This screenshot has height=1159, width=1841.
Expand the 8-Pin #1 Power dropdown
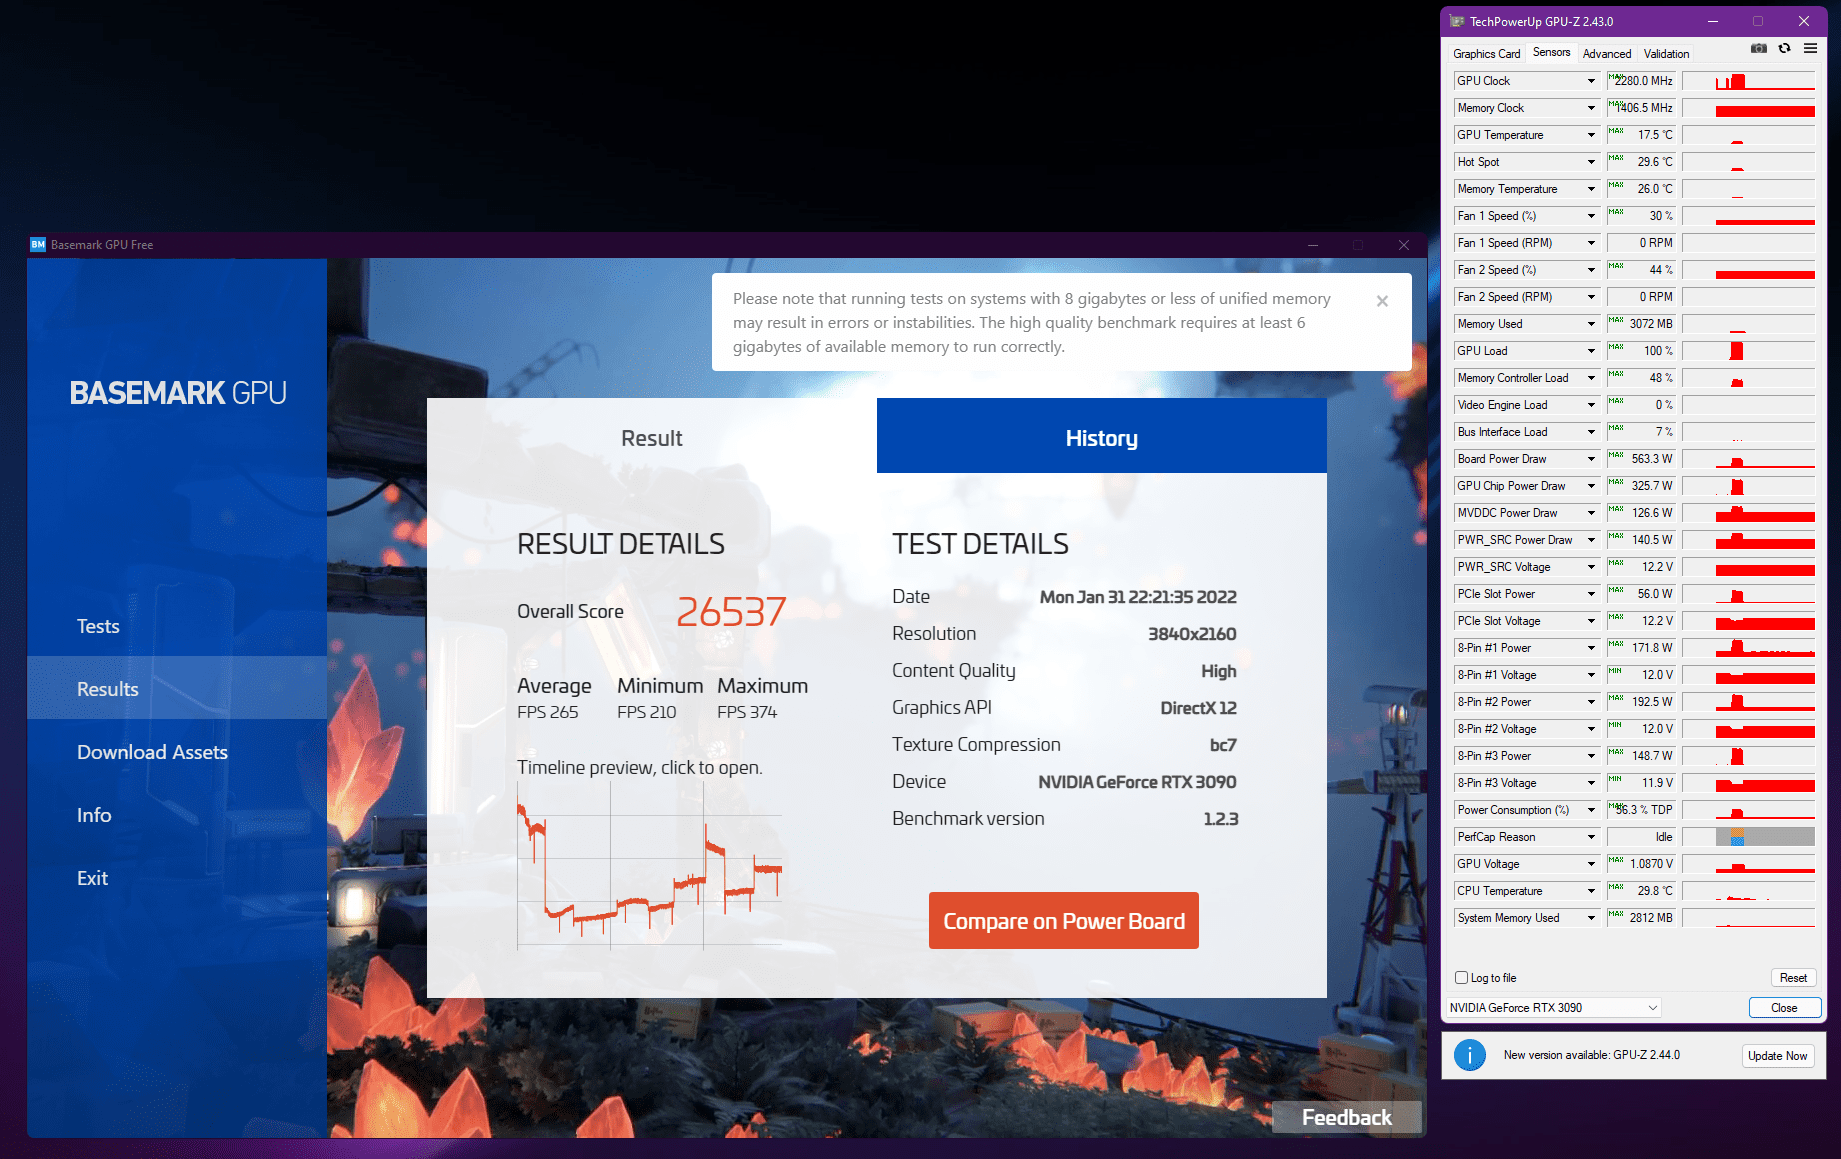coord(1591,648)
